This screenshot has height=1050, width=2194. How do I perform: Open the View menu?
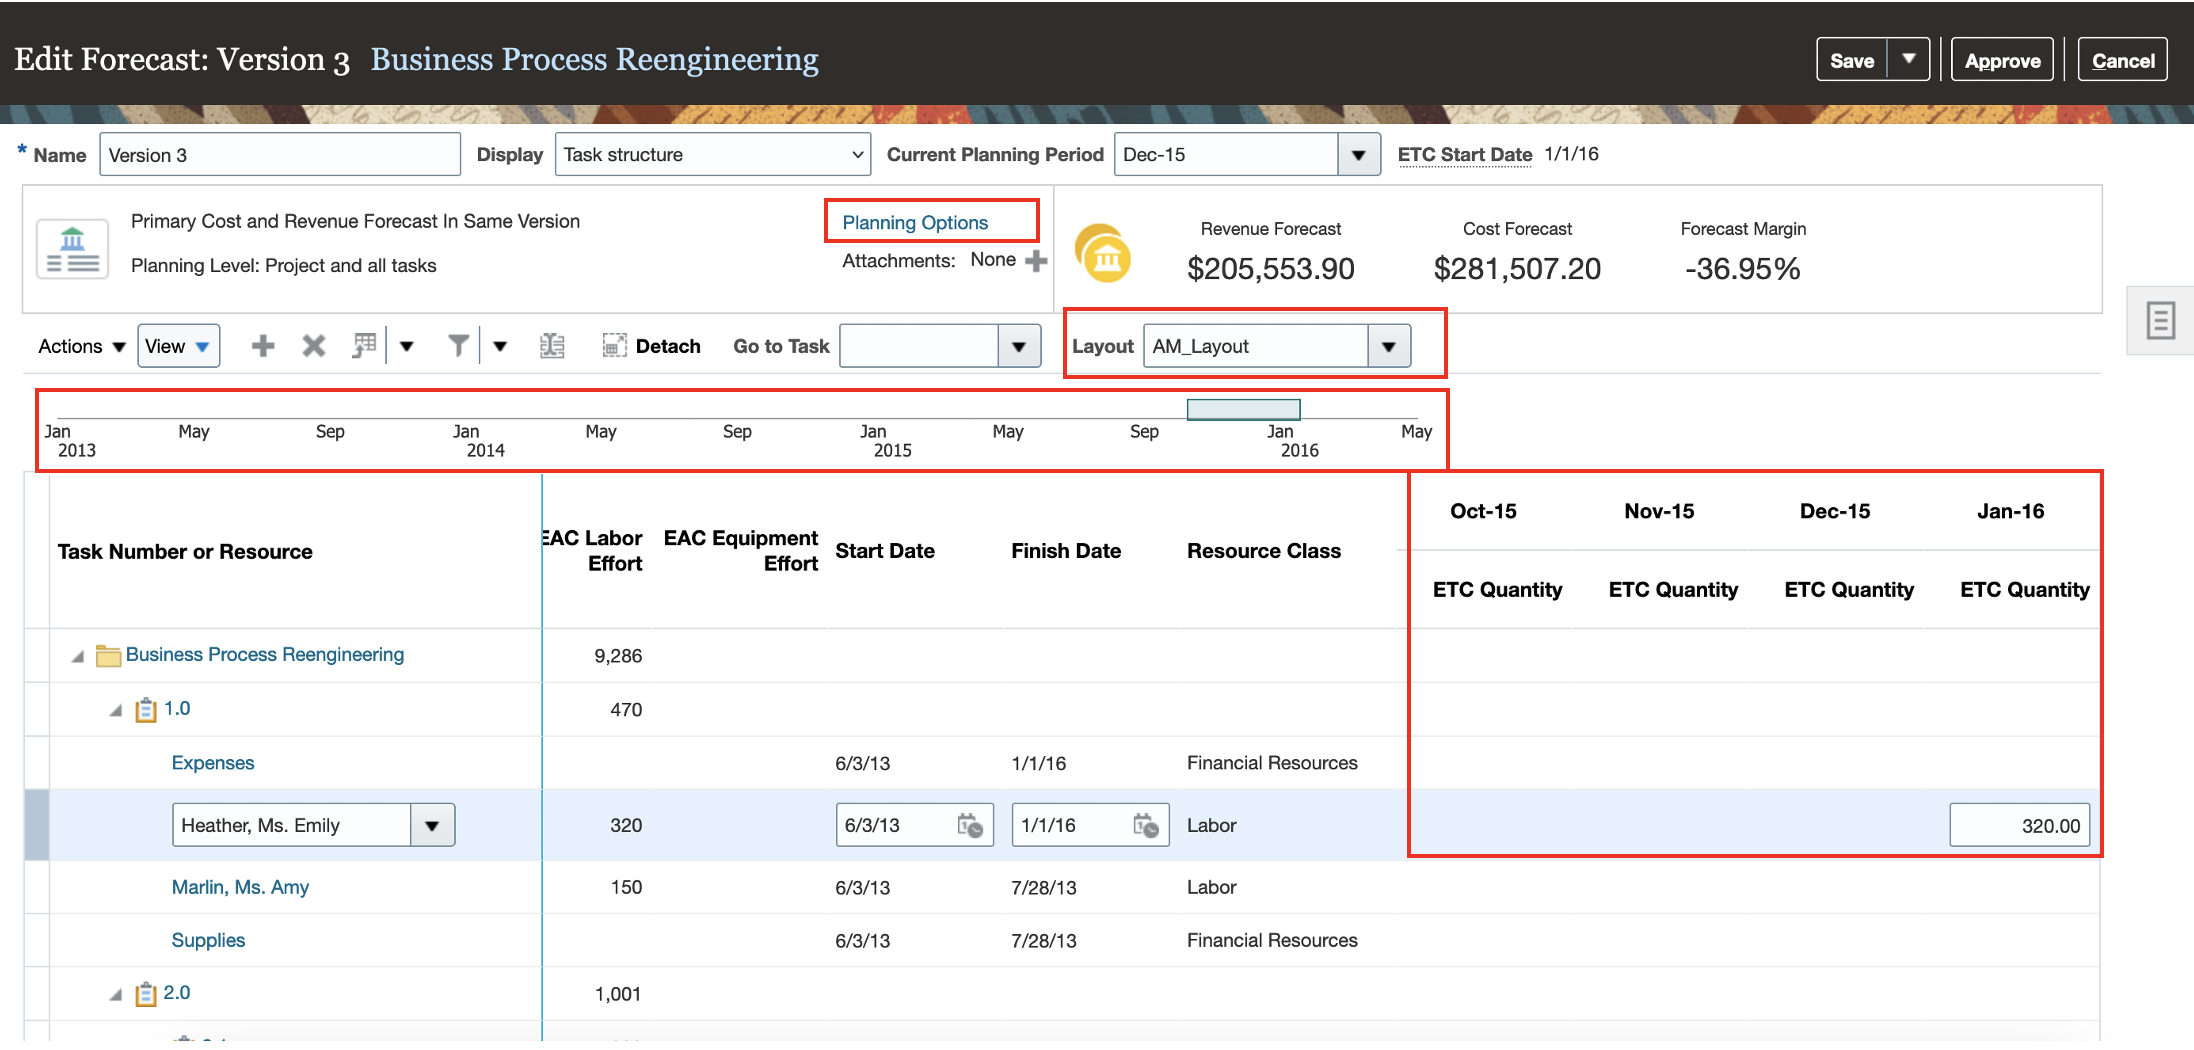(x=178, y=346)
